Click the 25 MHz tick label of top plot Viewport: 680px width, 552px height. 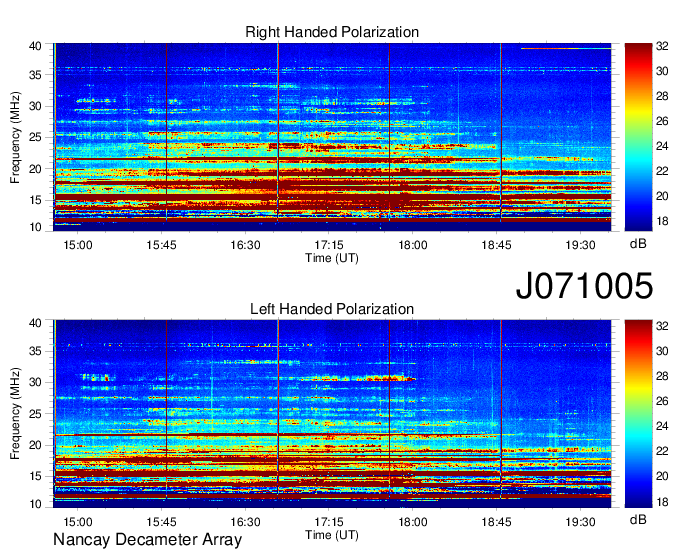tap(35, 137)
